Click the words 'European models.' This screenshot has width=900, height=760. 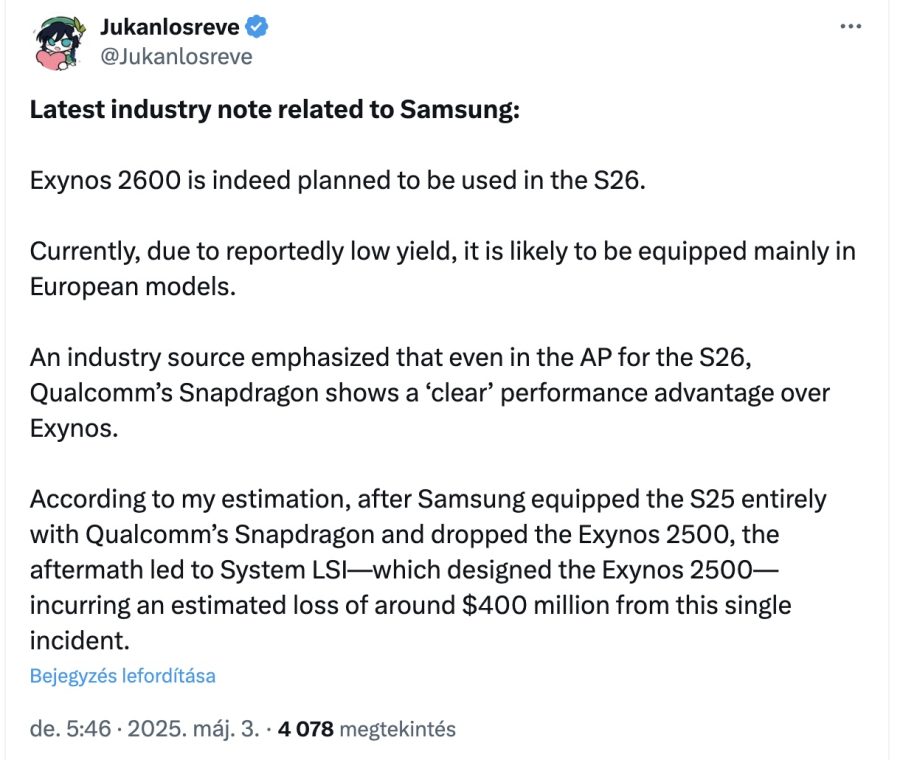[119, 285]
